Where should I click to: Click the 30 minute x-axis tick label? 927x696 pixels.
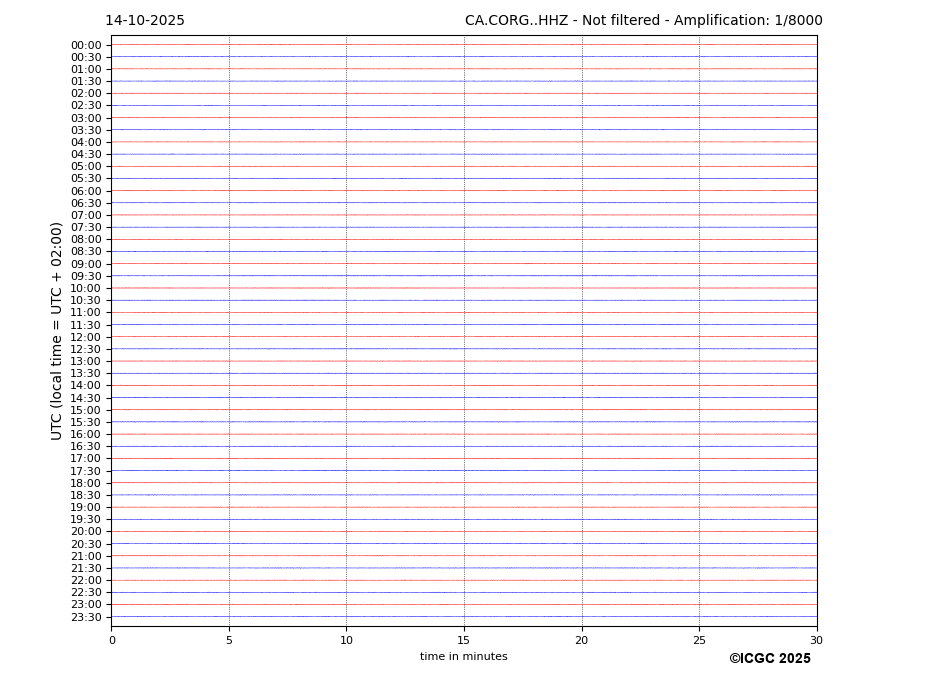(816, 640)
